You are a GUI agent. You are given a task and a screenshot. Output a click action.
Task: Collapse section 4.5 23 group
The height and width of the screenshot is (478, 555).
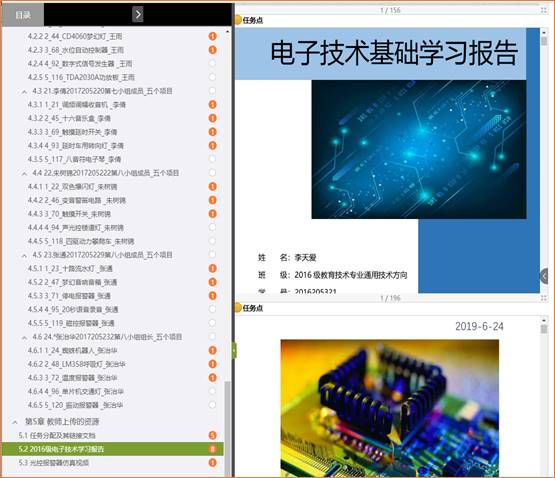coord(24,255)
